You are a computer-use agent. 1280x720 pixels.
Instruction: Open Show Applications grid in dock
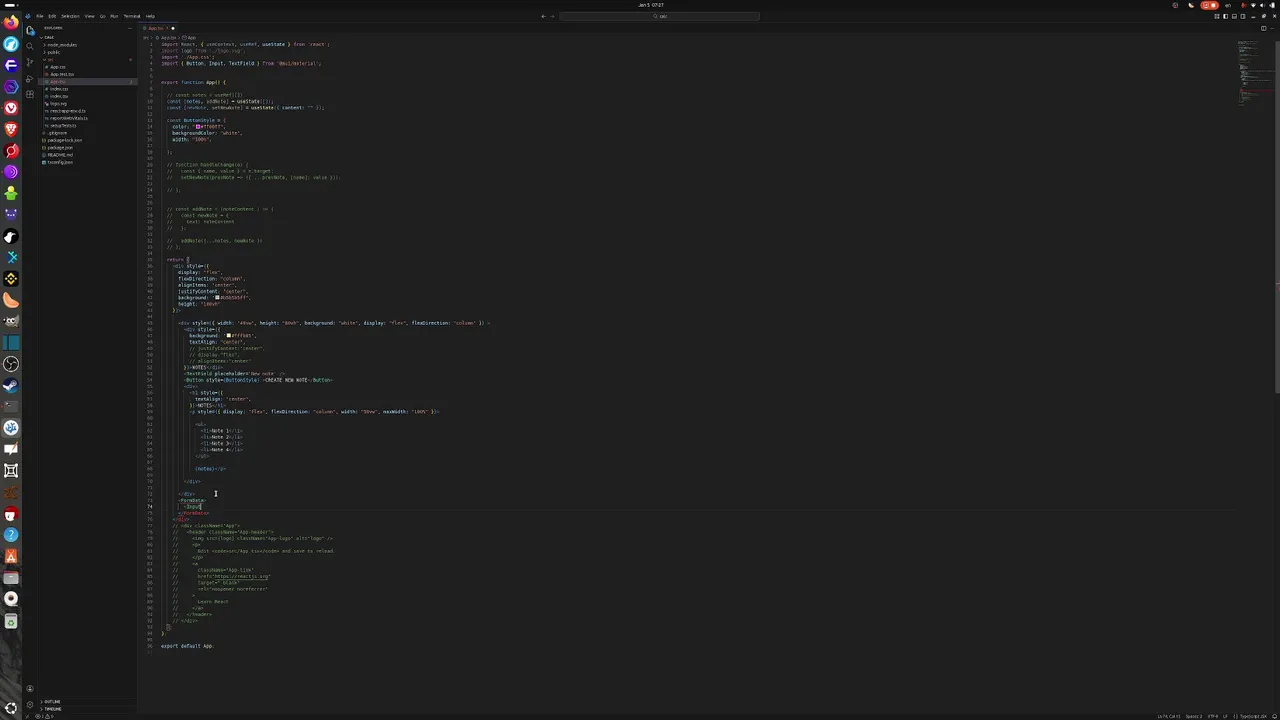[11, 707]
